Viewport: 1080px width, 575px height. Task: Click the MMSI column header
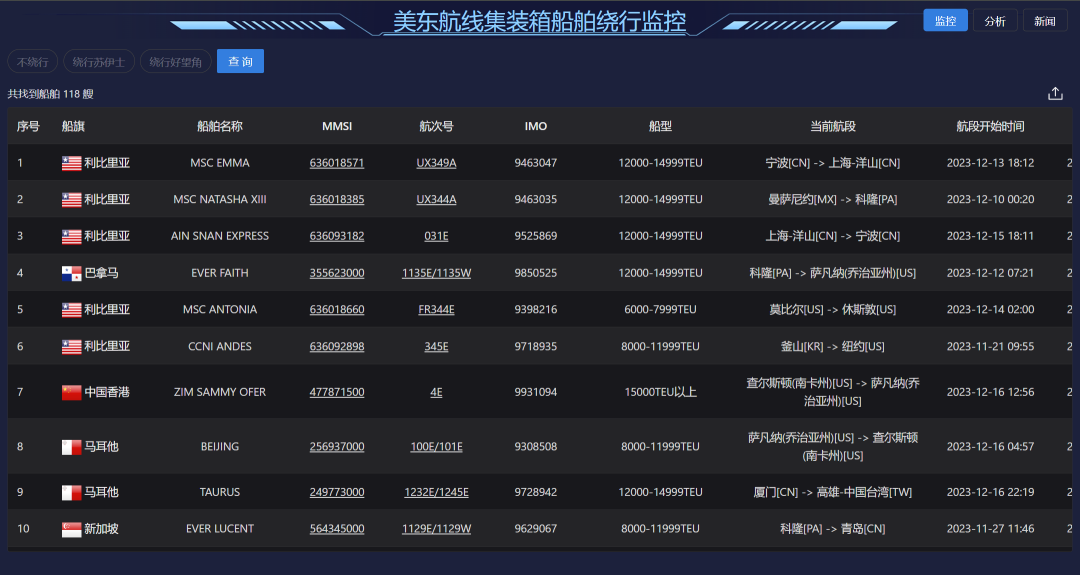[337, 126]
